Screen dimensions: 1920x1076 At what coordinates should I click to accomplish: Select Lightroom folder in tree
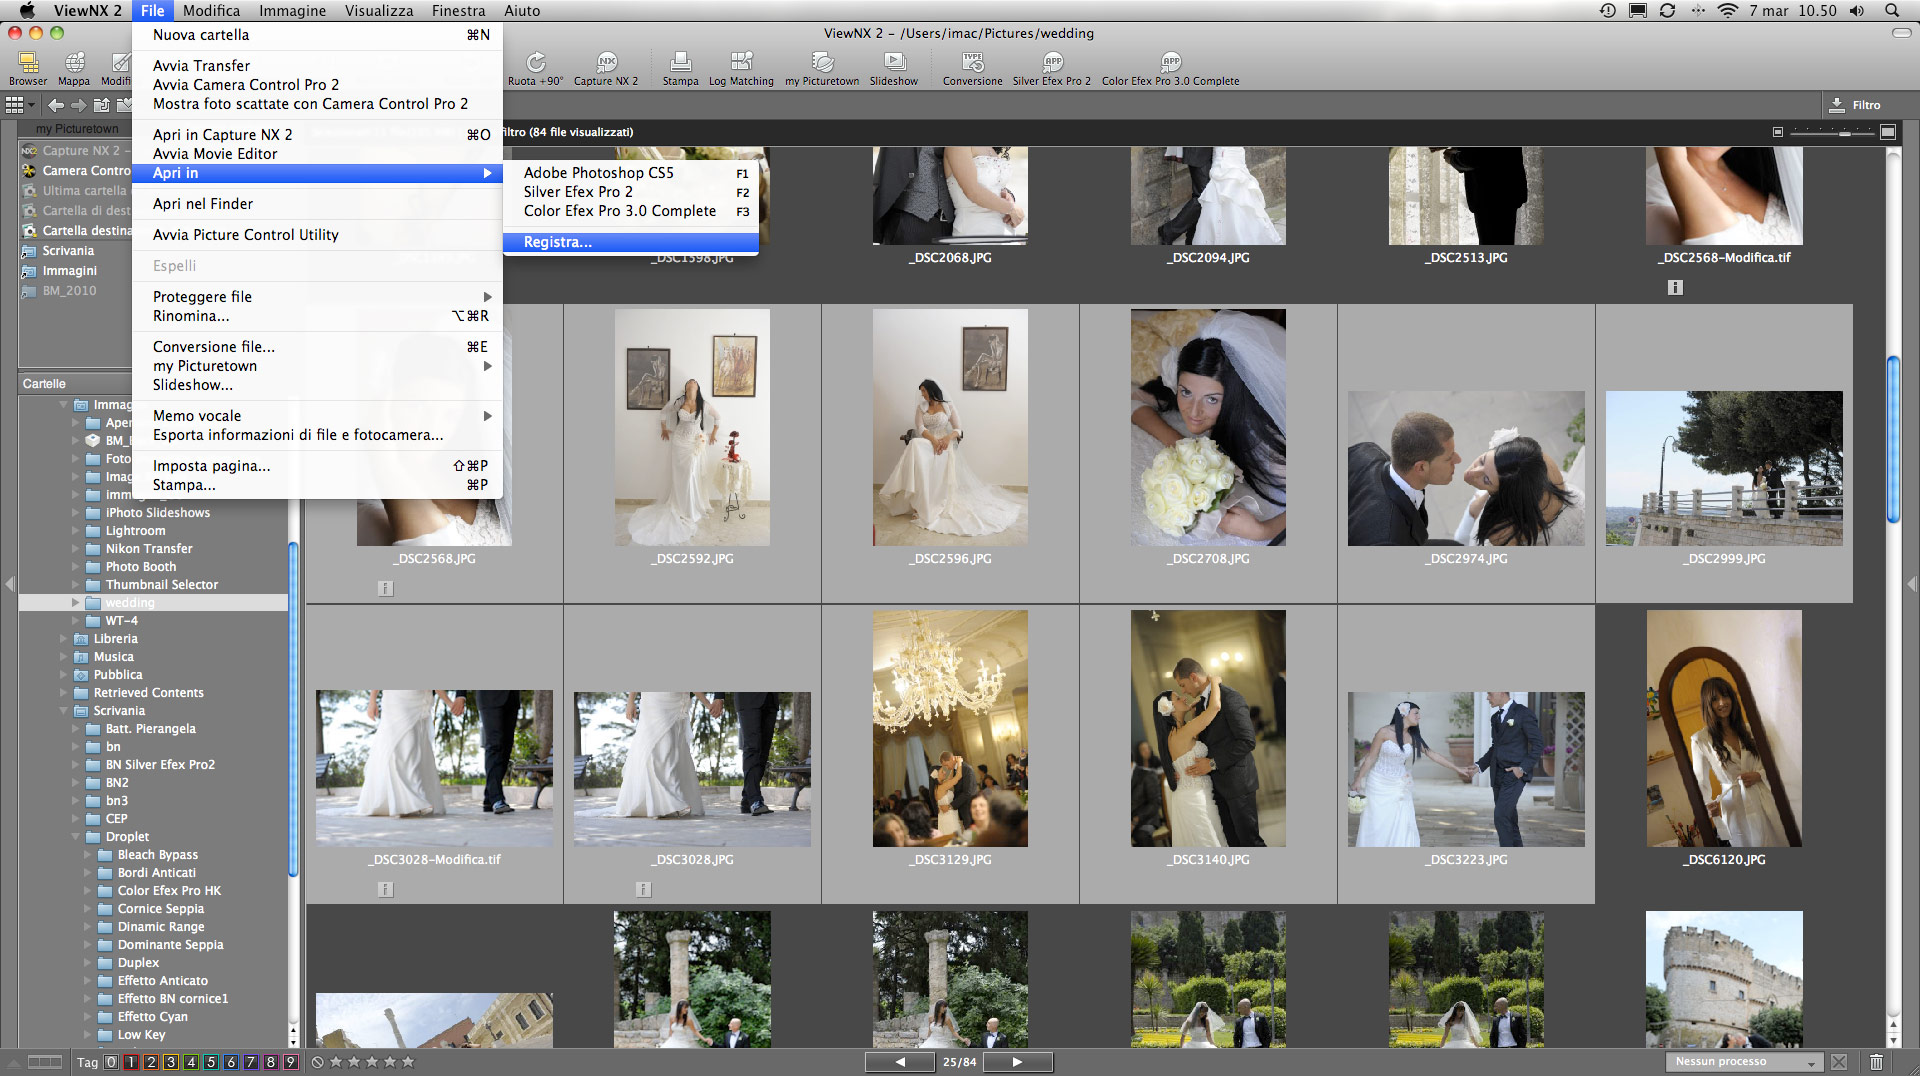pyautogui.click(x=135, y=531)
